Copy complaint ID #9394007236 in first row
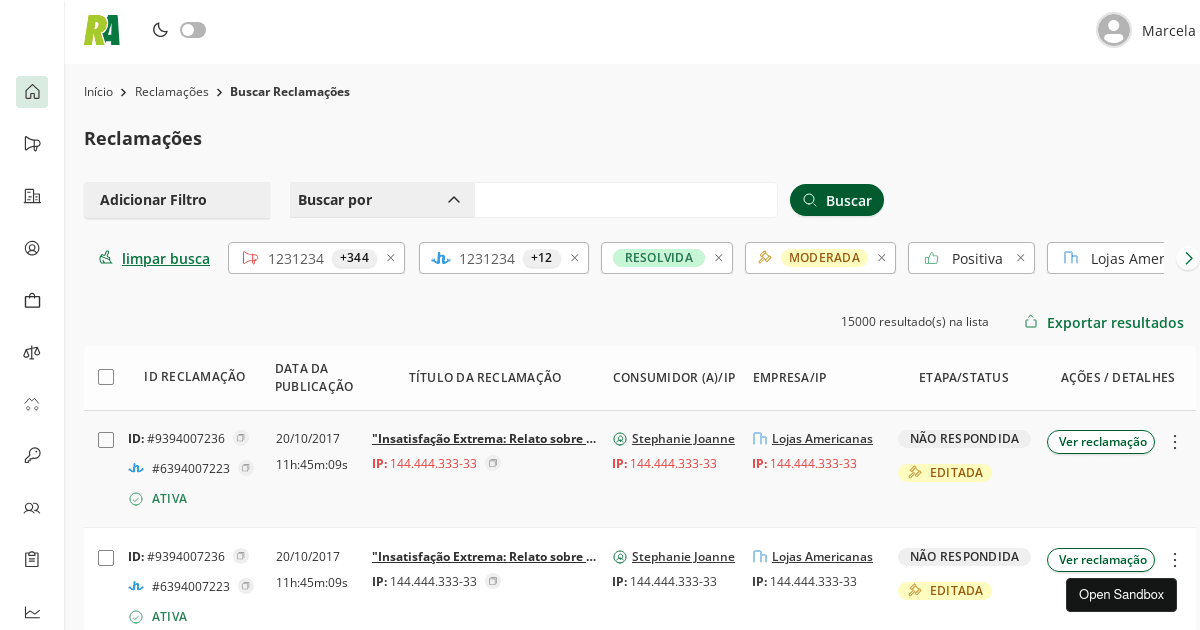 tap(241, 438)
